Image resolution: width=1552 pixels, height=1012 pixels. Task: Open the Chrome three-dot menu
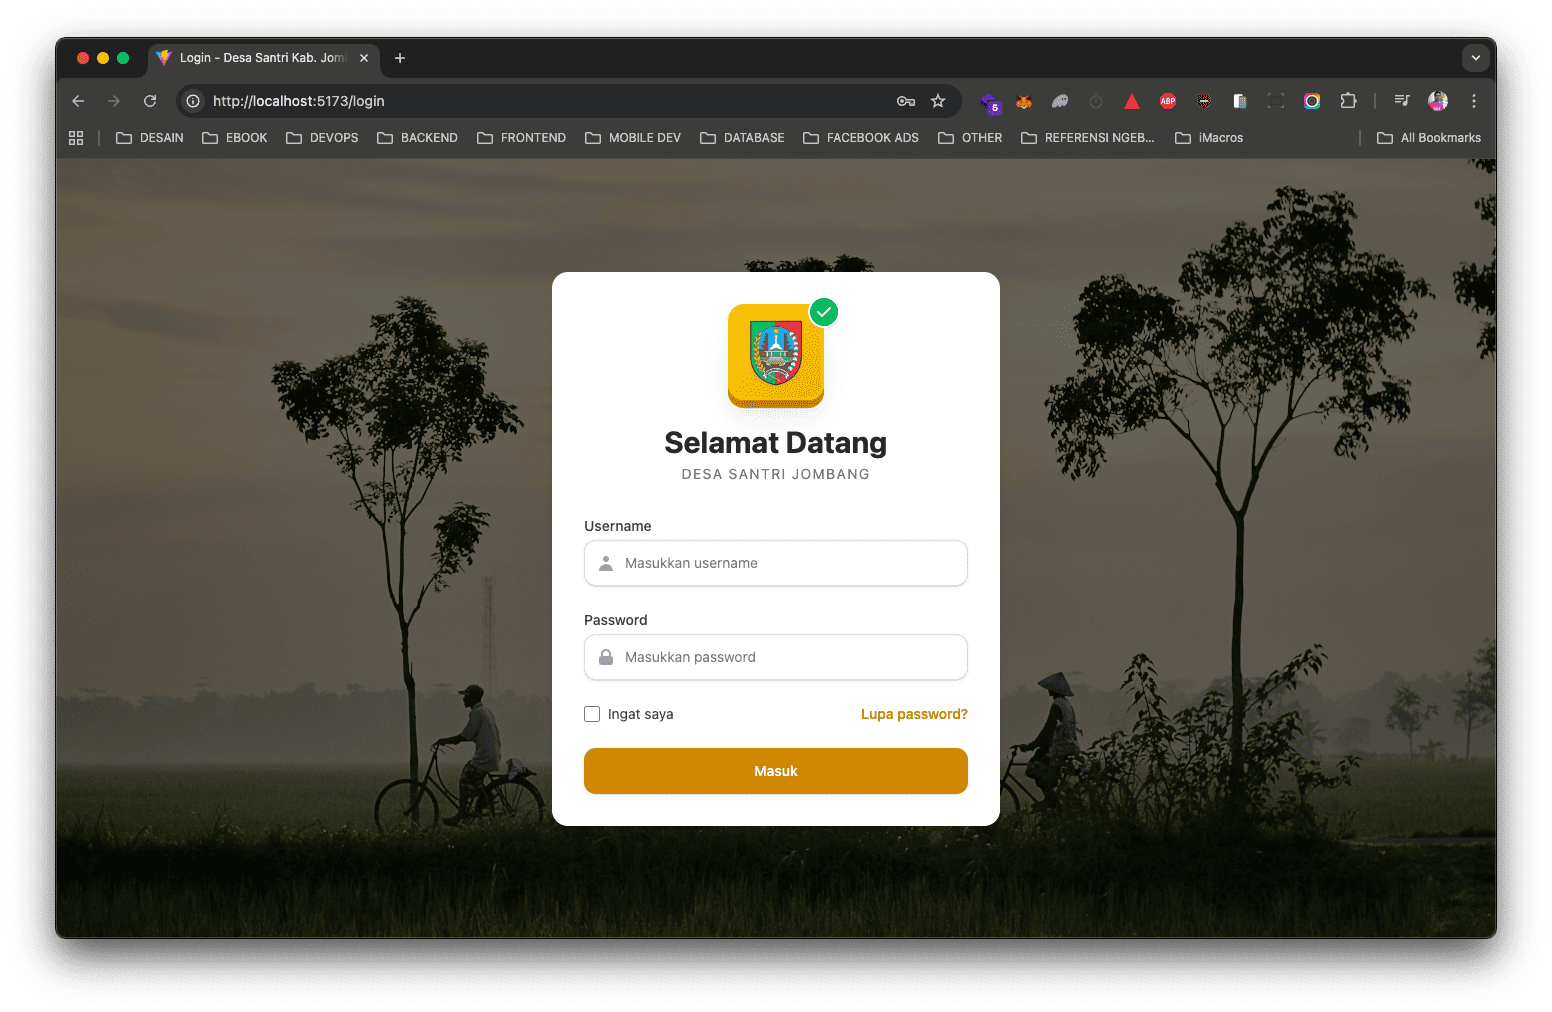[x=1474, y=101]
